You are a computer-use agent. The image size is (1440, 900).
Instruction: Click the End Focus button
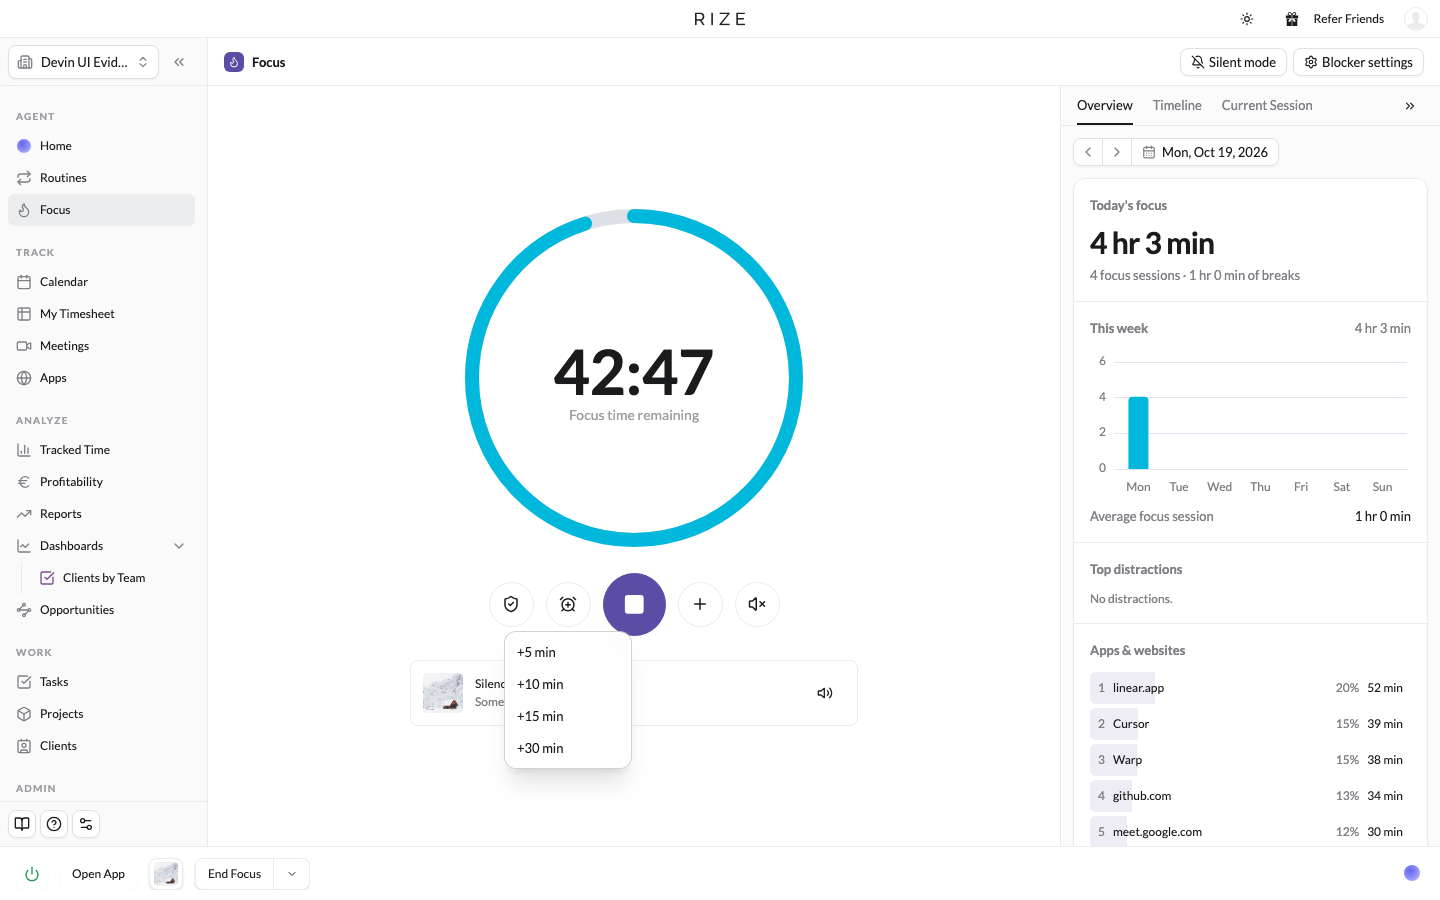coord(235,874)
